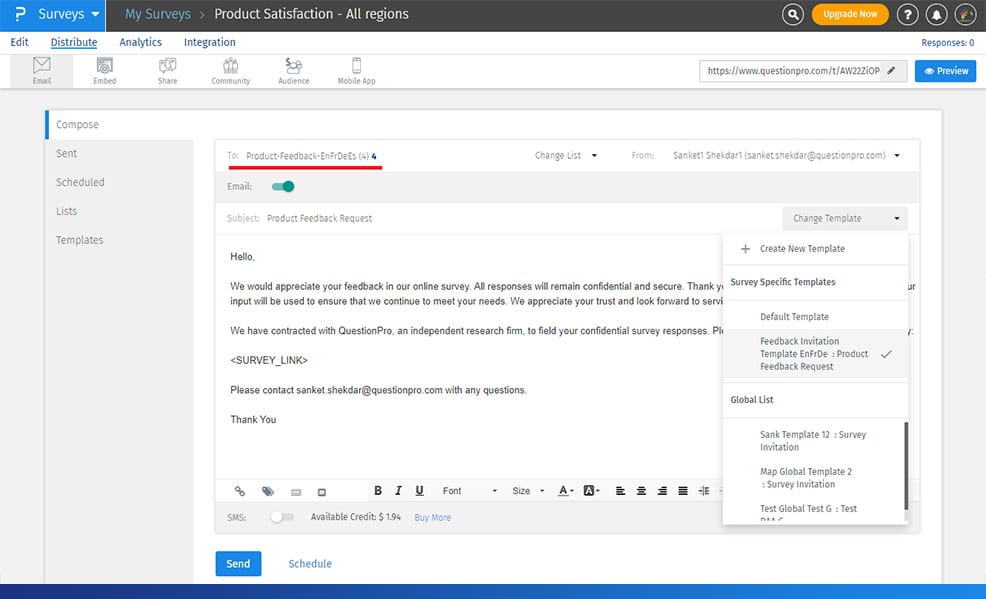This screenshot has height=599, width=986.
Task: Open the Embed distribution option
Action: (x=104, y=70)
